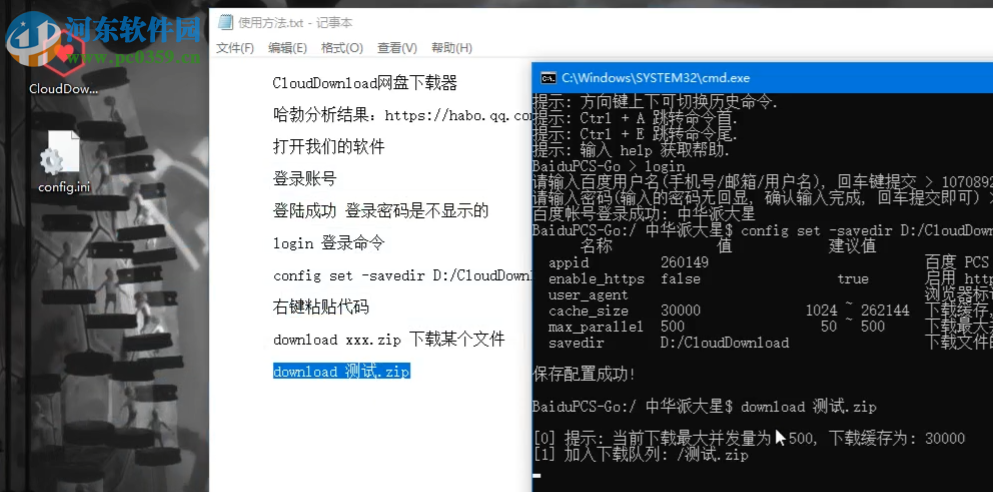Open the 格式(O) menu in Notepad

point(342,48)
